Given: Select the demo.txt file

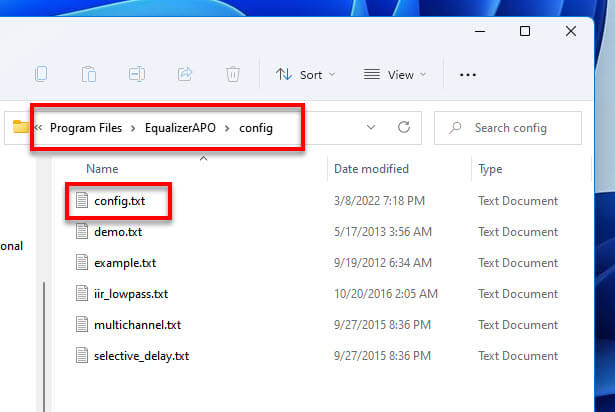Looking at the screenshot, I should (x=118, y=232).
